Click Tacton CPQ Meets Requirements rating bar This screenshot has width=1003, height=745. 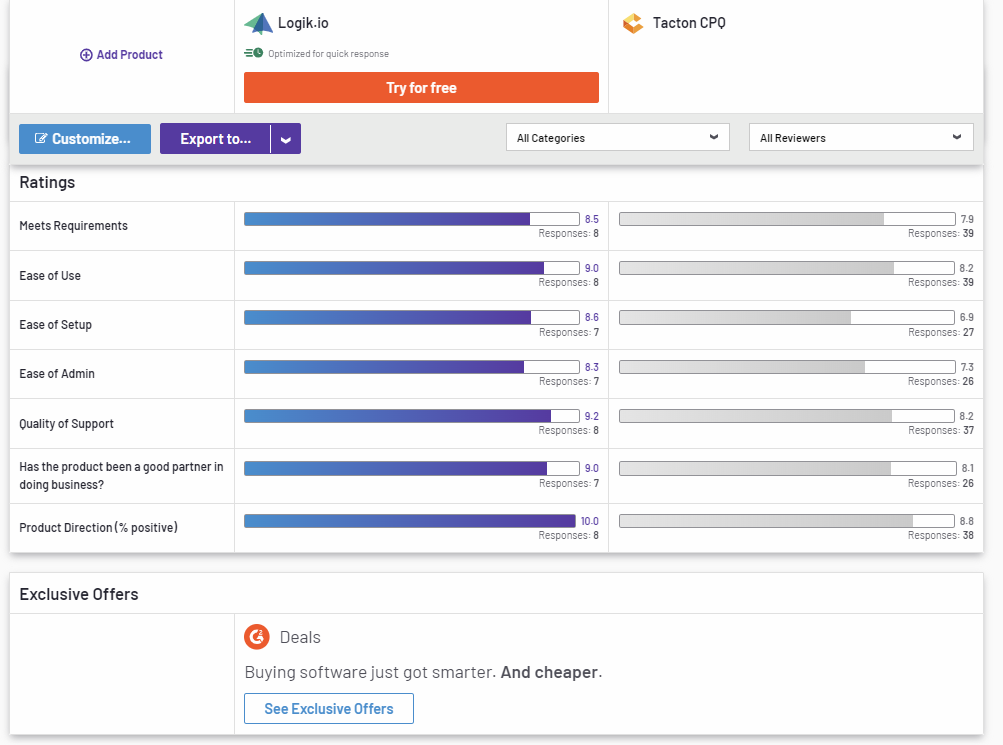tap(787, 219)
